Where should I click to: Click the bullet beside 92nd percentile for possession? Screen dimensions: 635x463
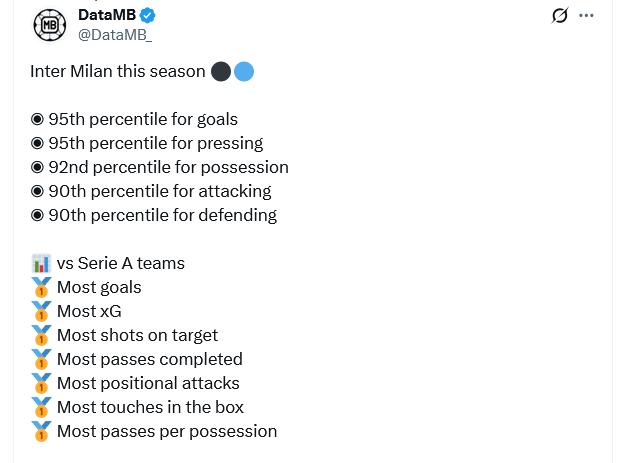point(38,168)
